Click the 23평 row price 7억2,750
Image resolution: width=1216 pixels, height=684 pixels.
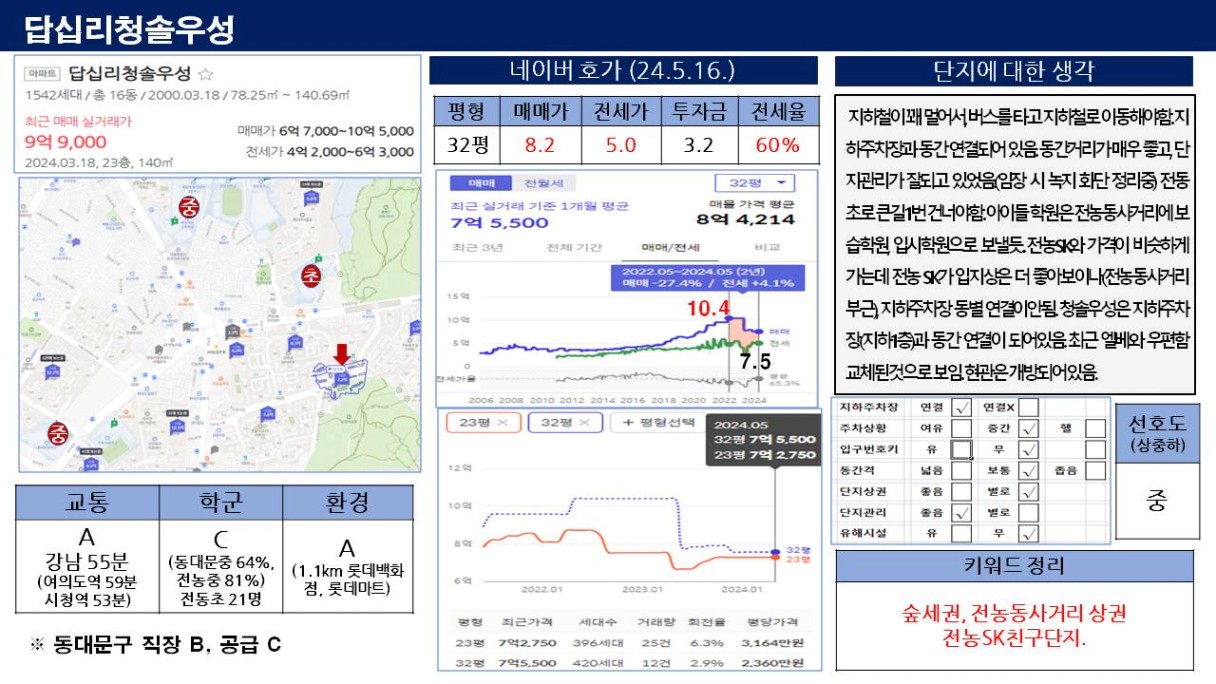point(528,643)
